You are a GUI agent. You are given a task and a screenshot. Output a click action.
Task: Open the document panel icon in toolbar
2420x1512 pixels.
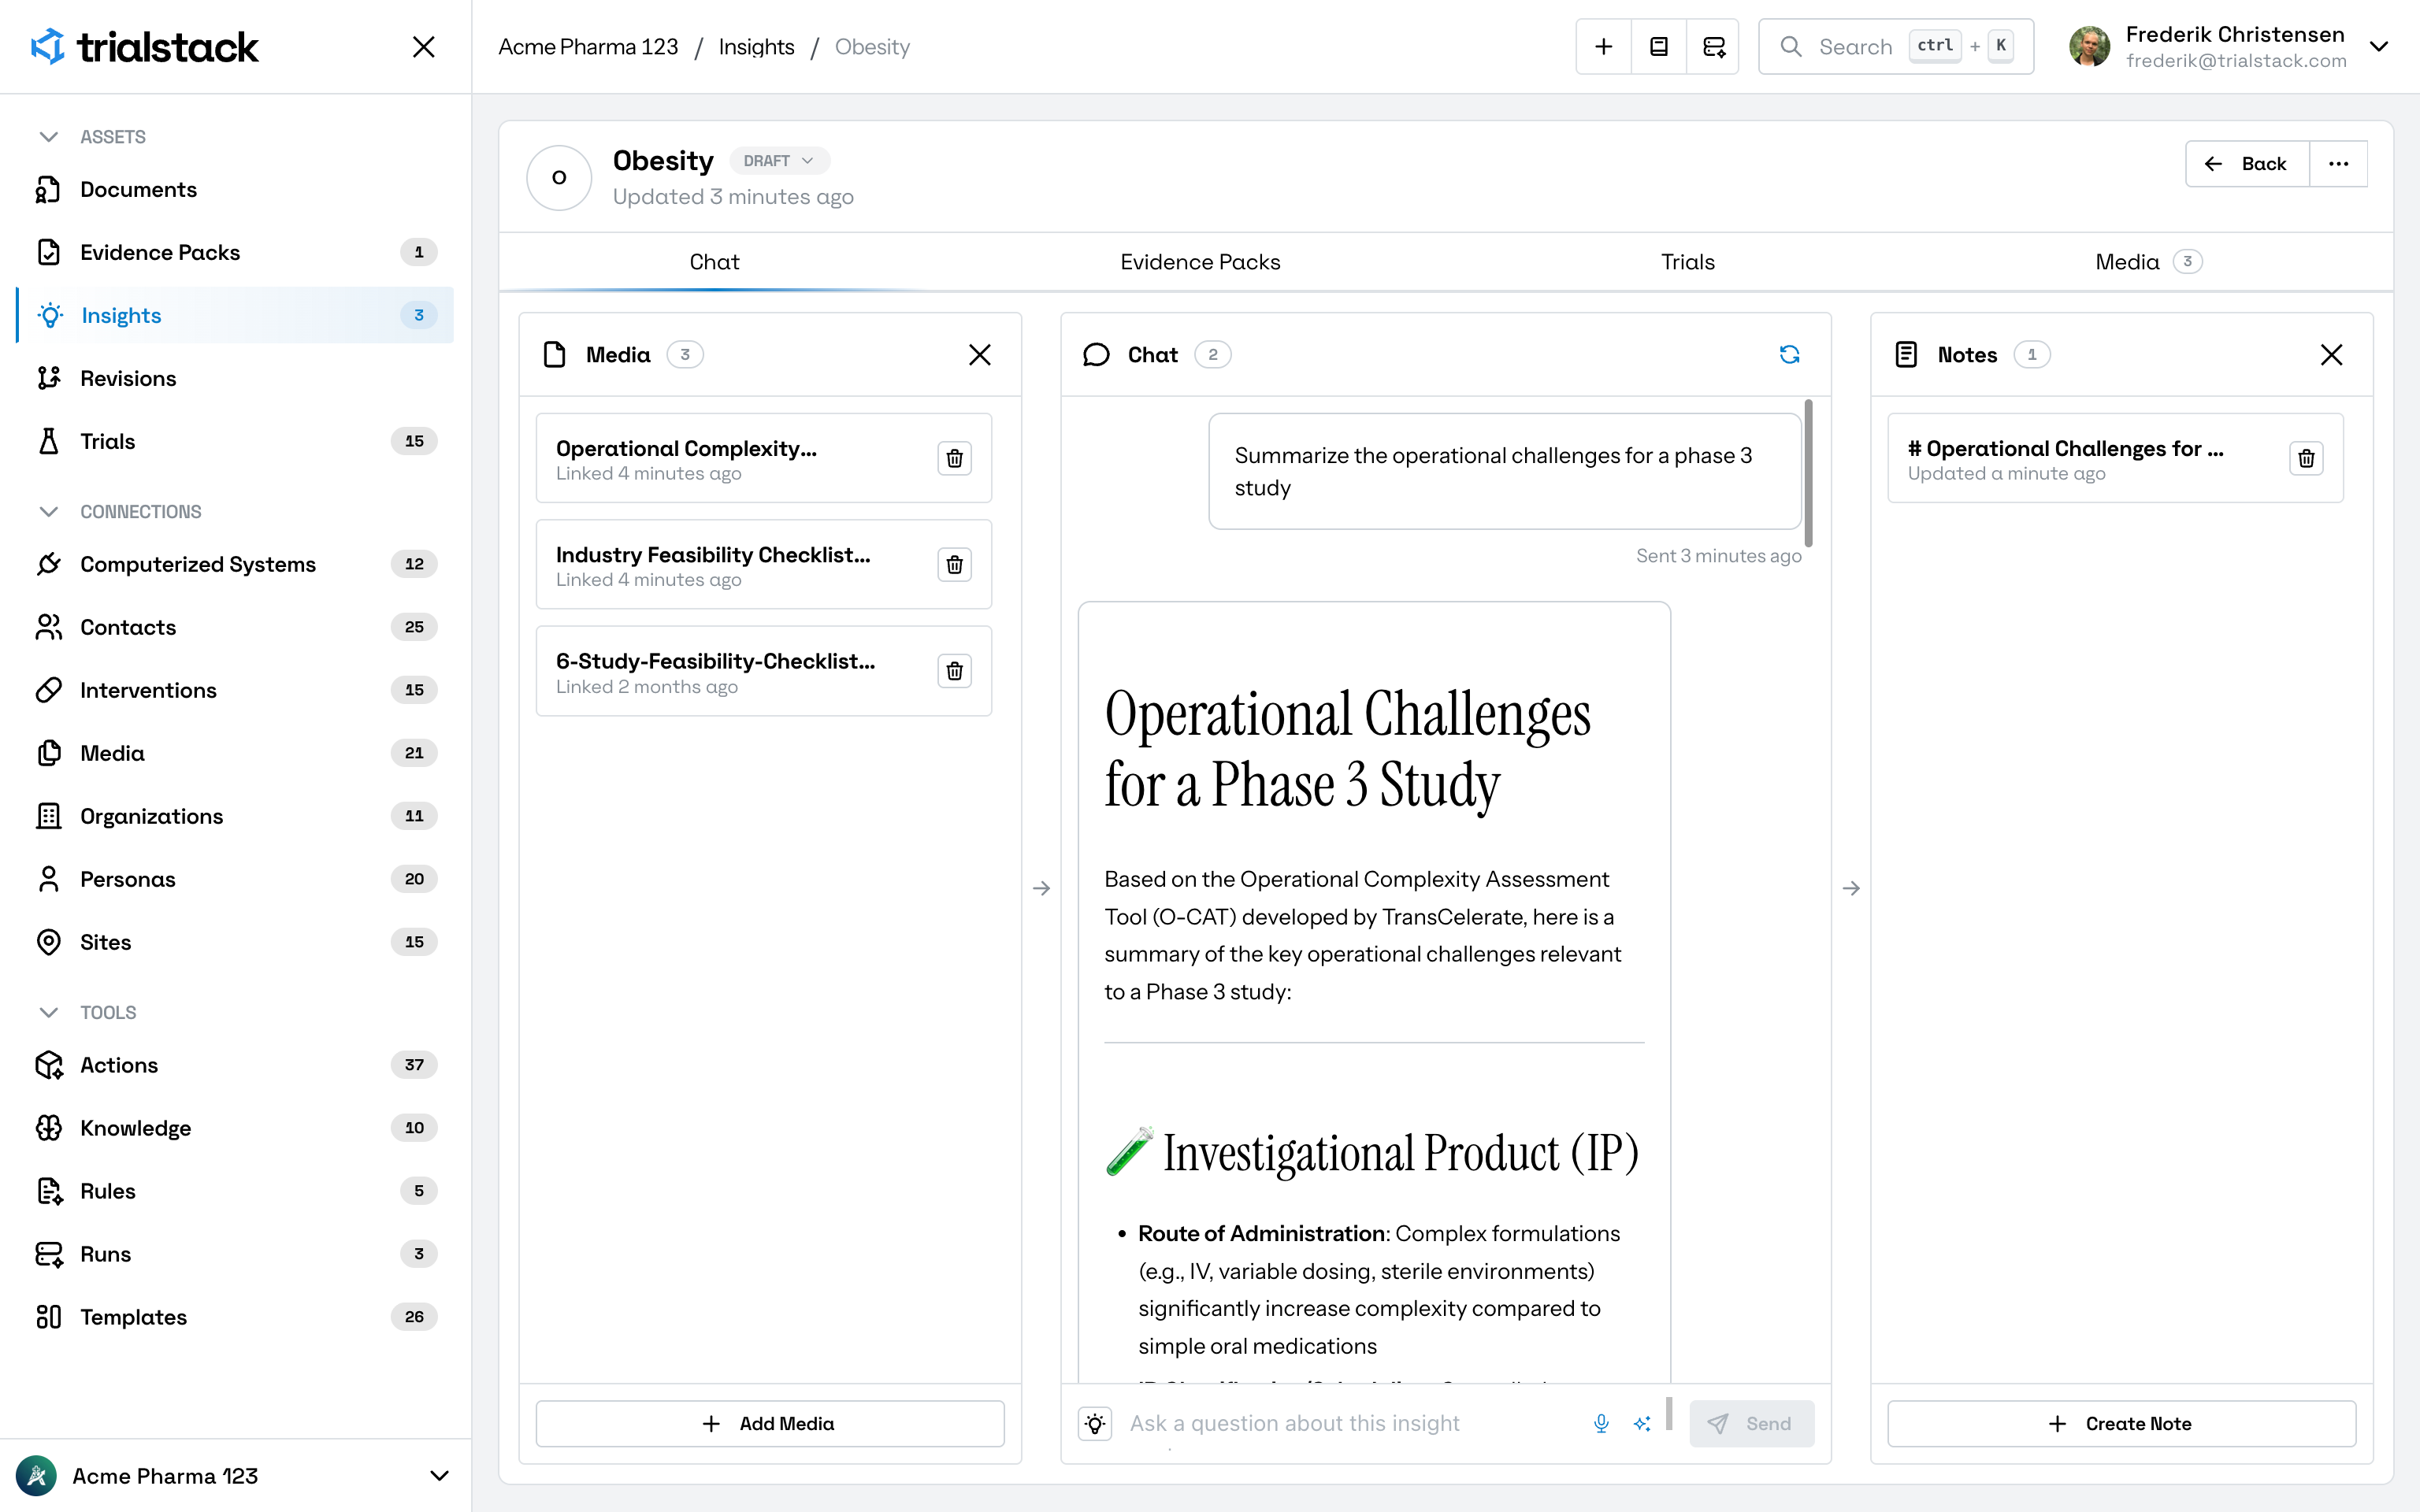pos(1659,47)
